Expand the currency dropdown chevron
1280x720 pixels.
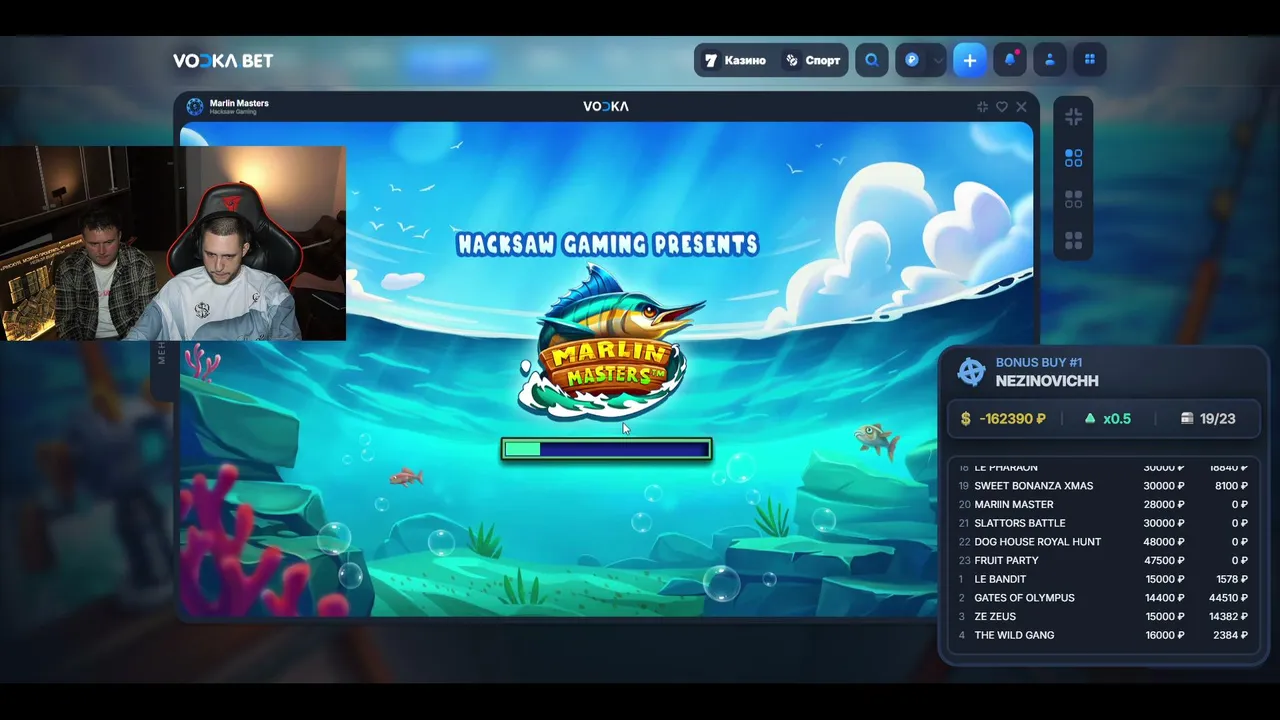[938, 60]
